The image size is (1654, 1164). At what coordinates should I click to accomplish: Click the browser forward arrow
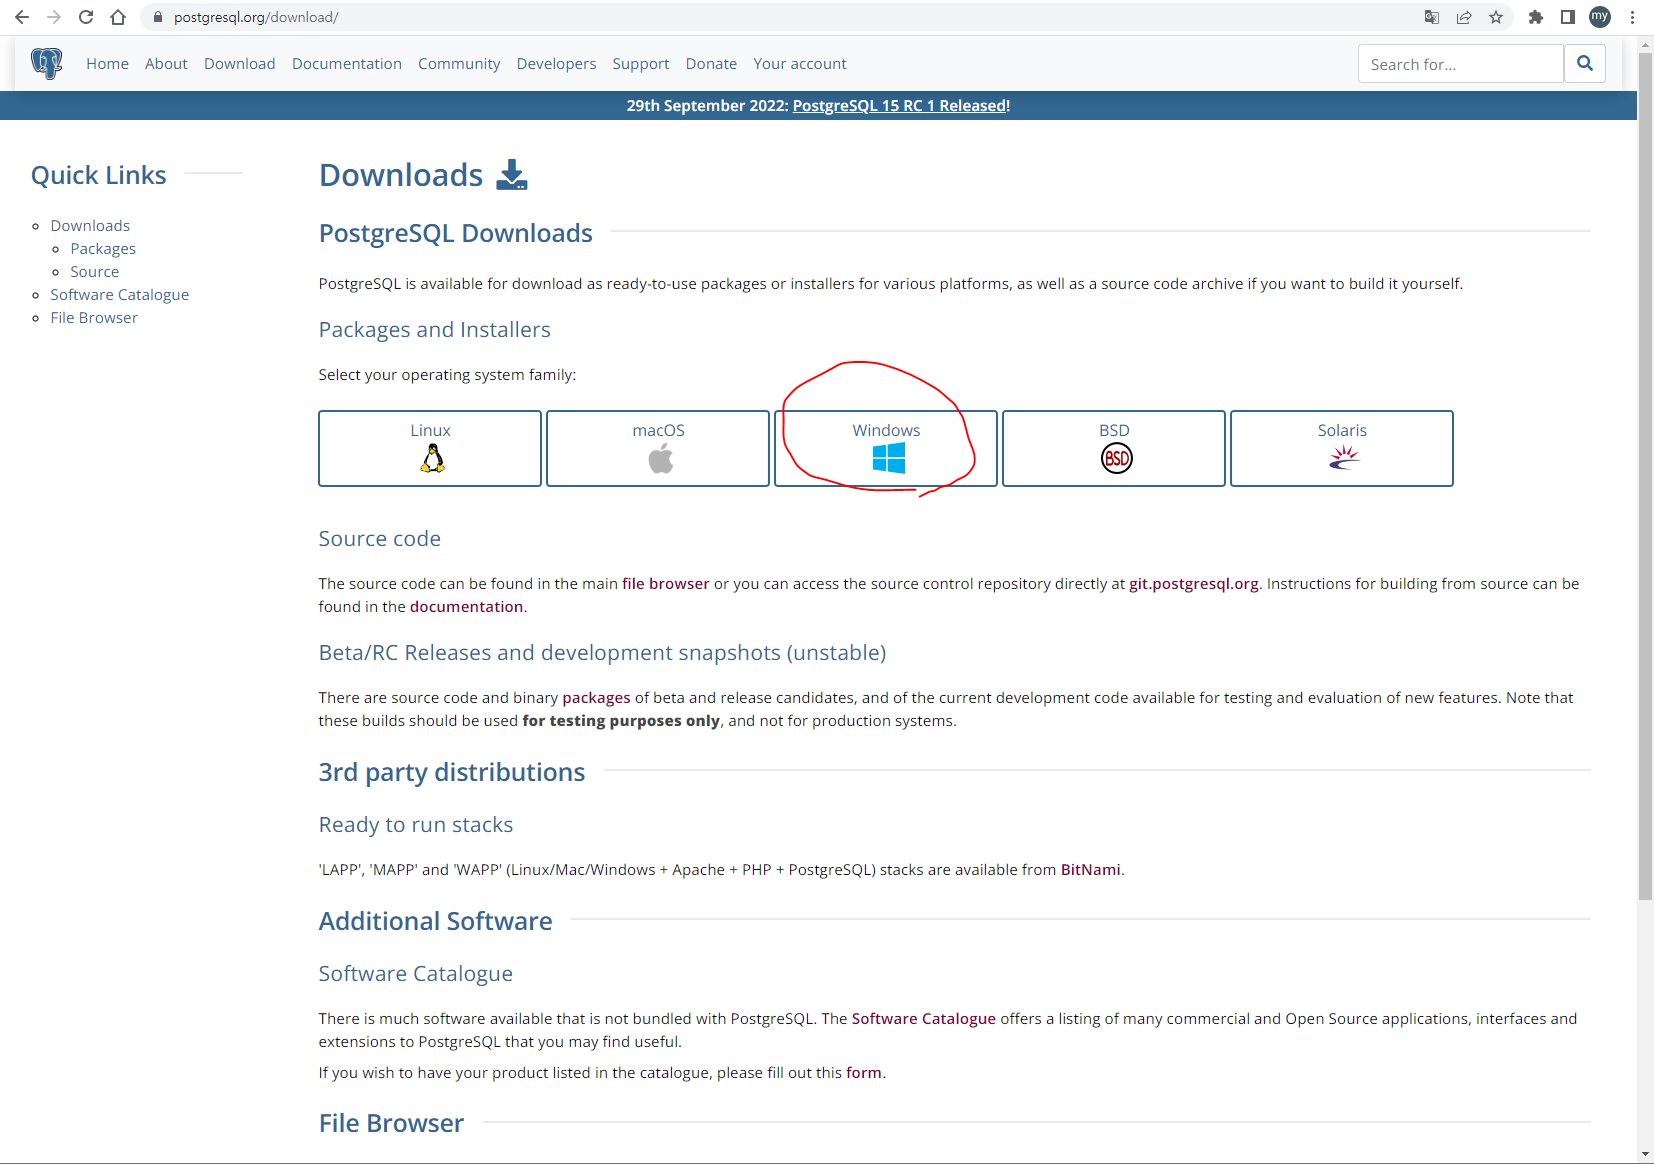(54, 17)
